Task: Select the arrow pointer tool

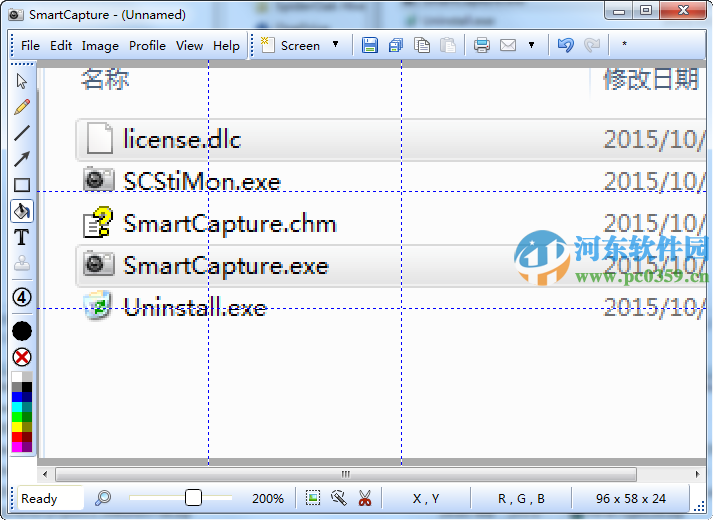Action: (22, 82)
